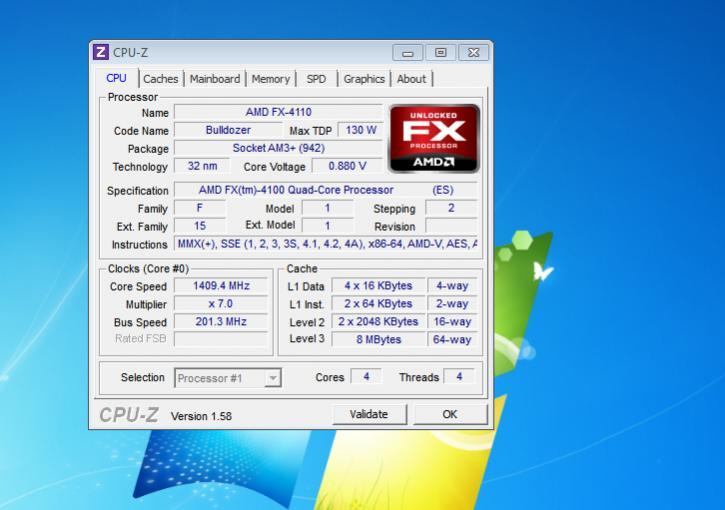Click the Level 3 value 8 MBytes
Viewport: 725px width, 510px height.
coord(378,339)
